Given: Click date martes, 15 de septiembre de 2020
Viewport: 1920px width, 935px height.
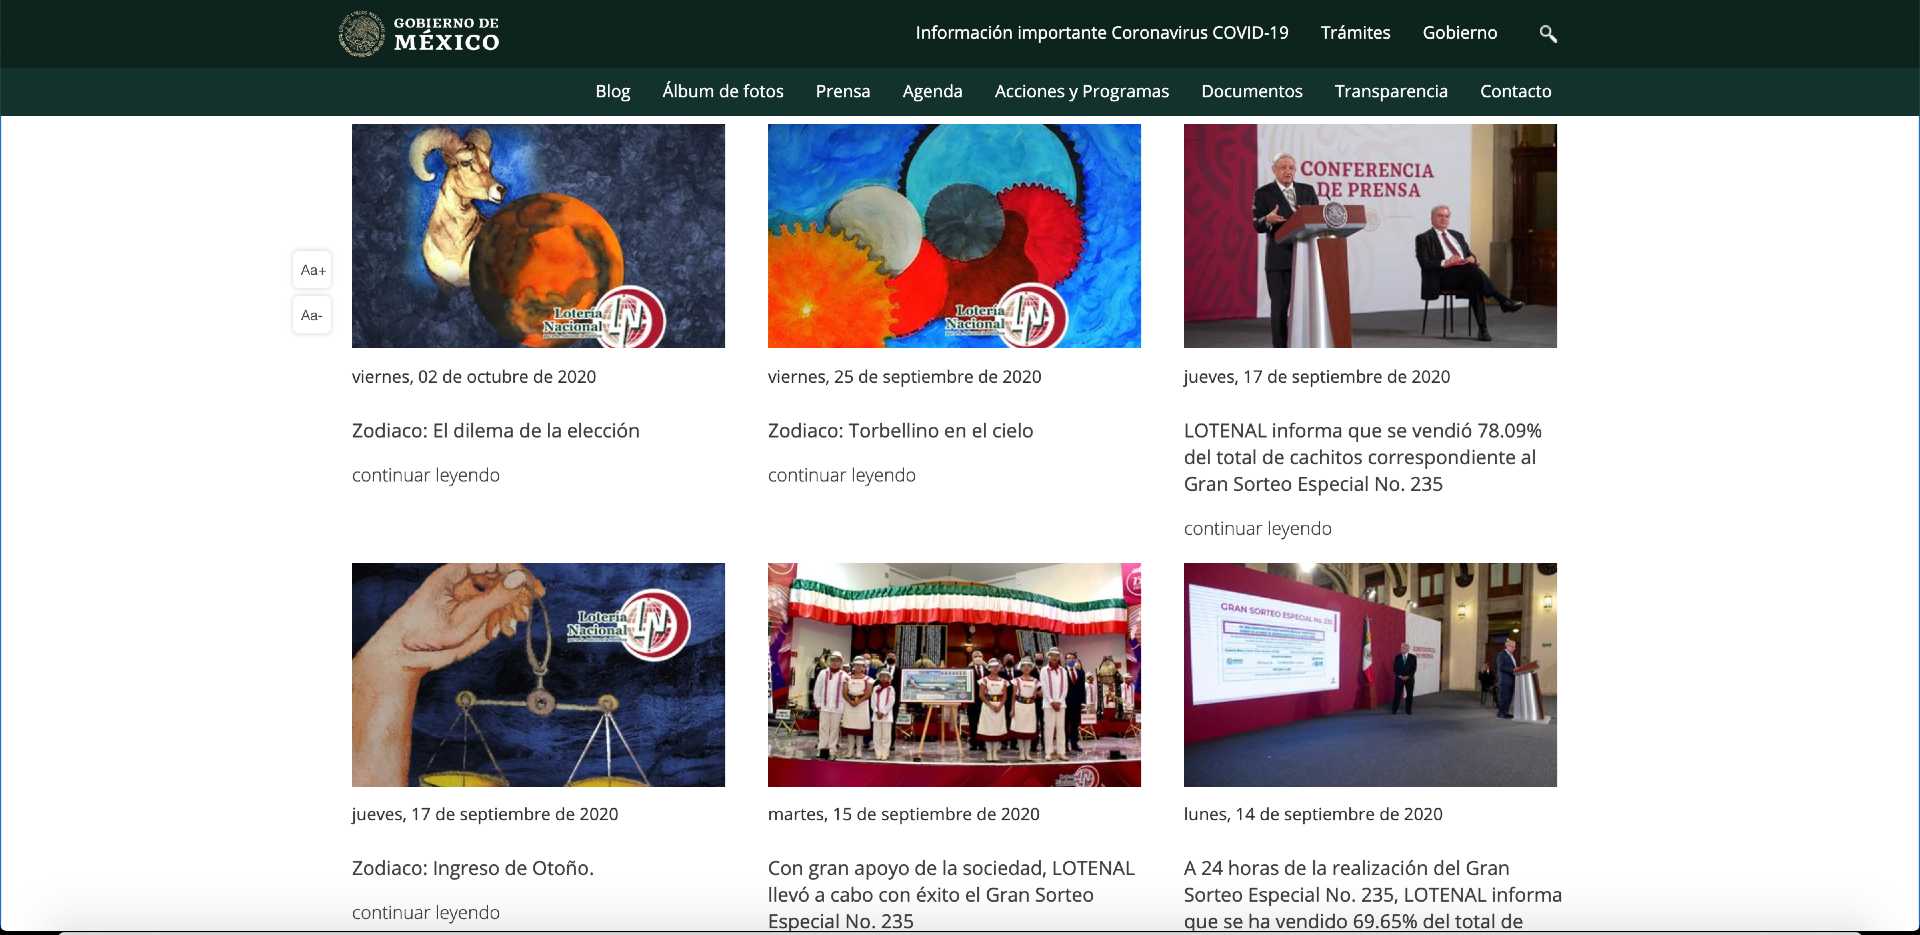Looking at the screenshot, I should point(904,814).
